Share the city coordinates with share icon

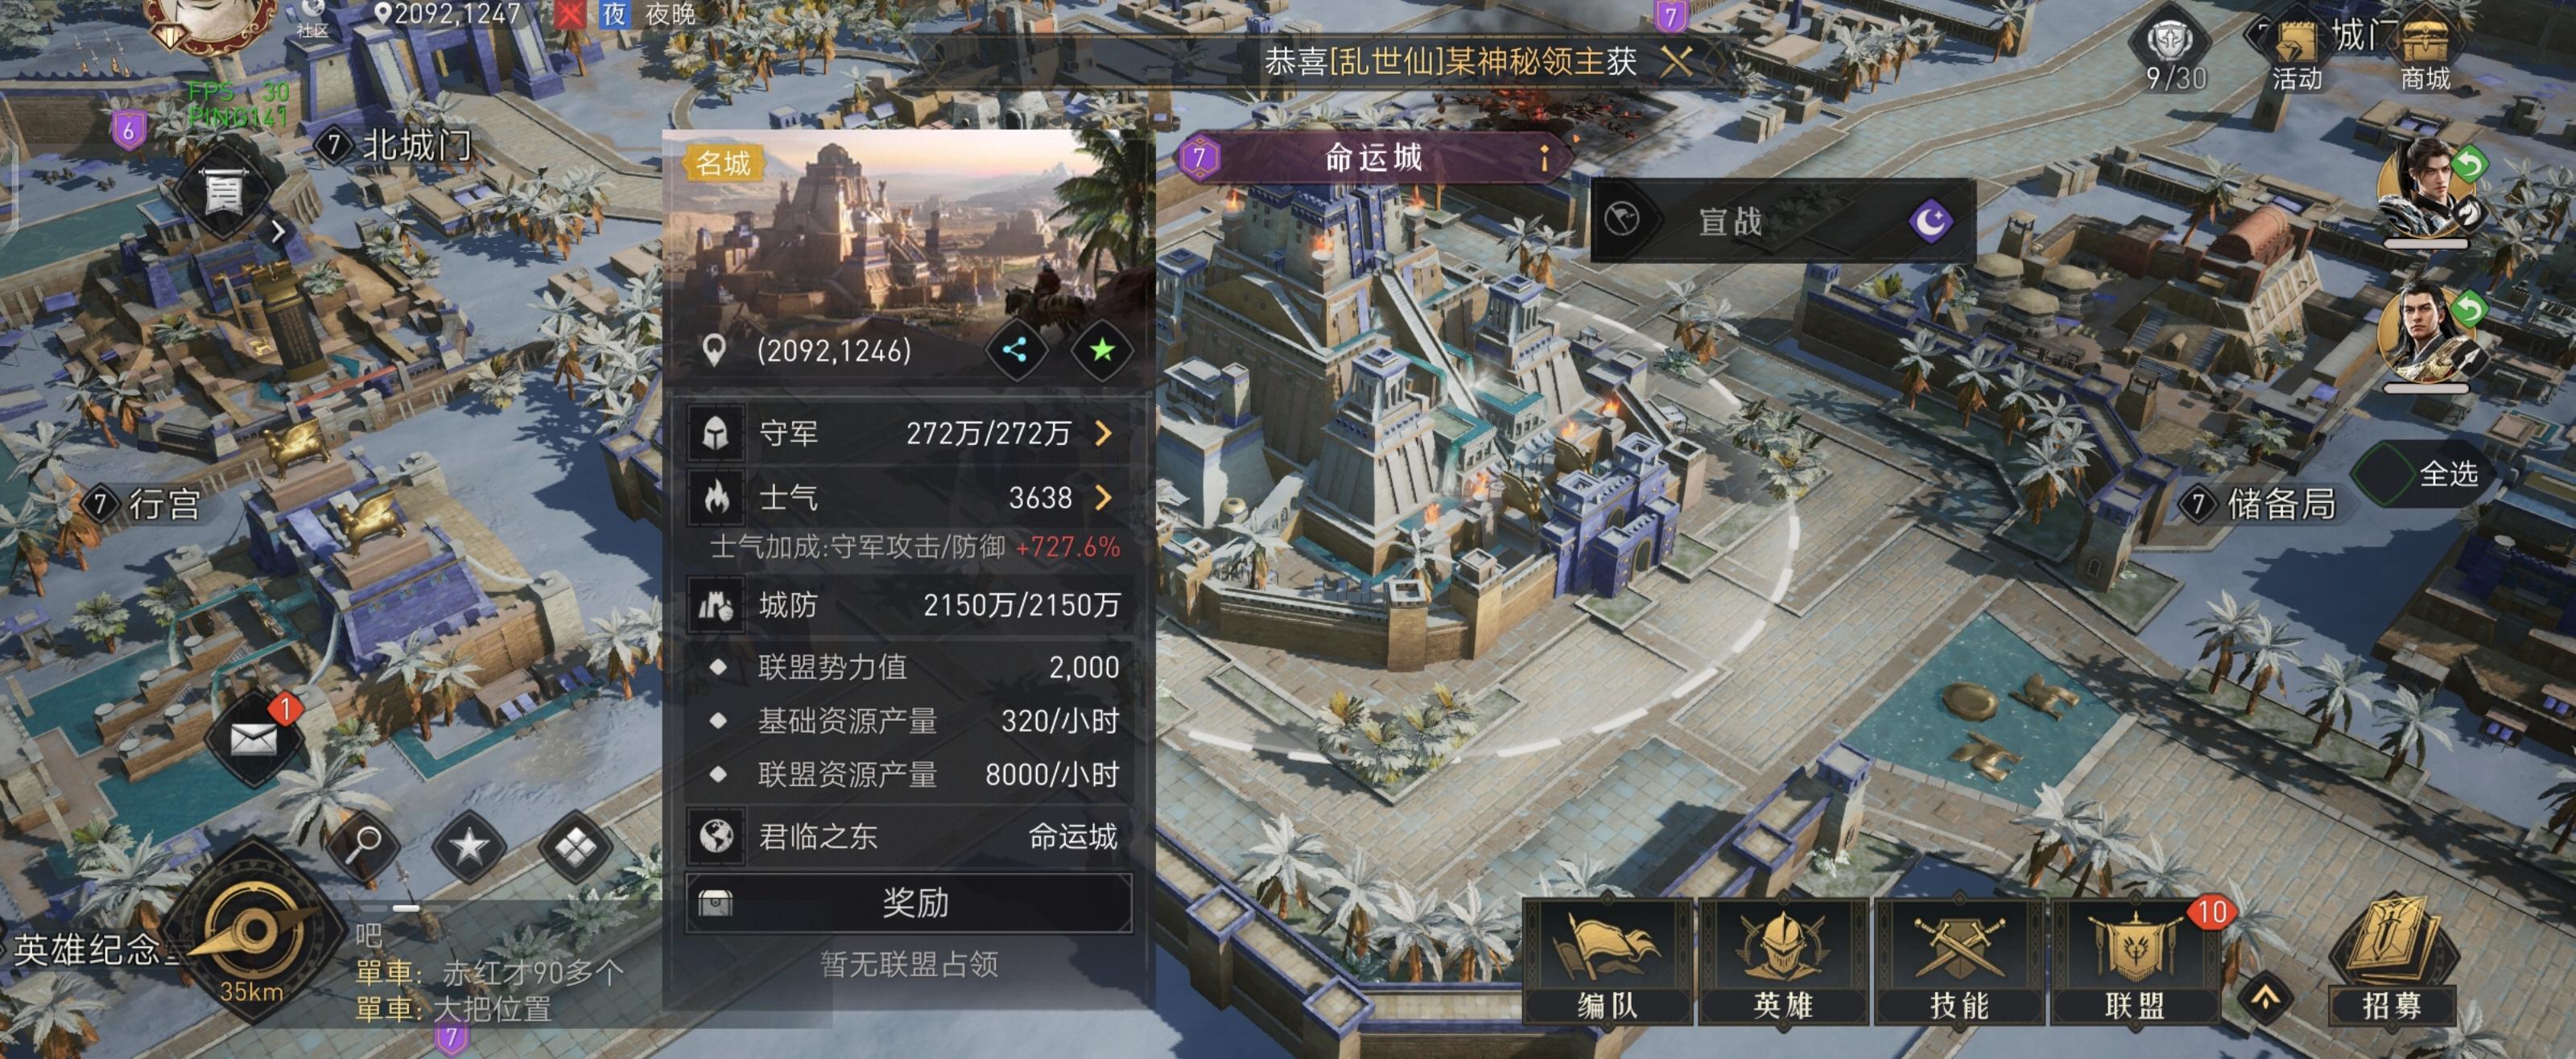click(x=1015, y=350)
